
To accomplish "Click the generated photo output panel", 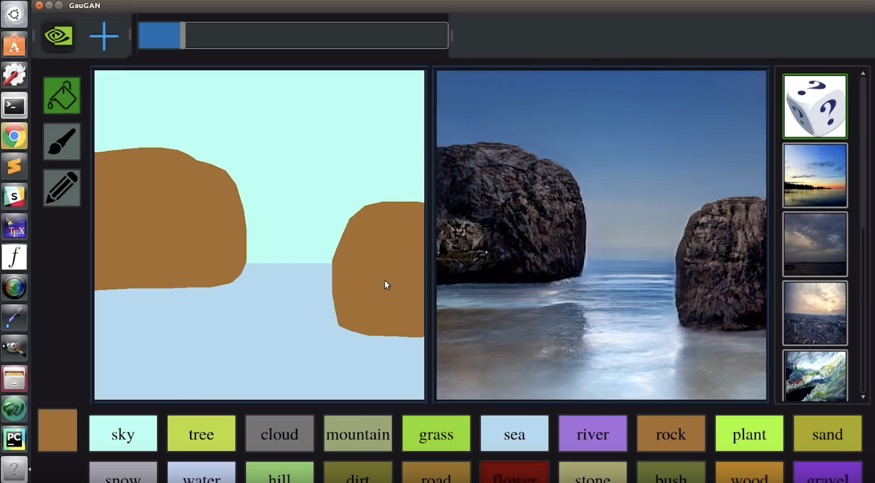I will (x=602, y=235).
